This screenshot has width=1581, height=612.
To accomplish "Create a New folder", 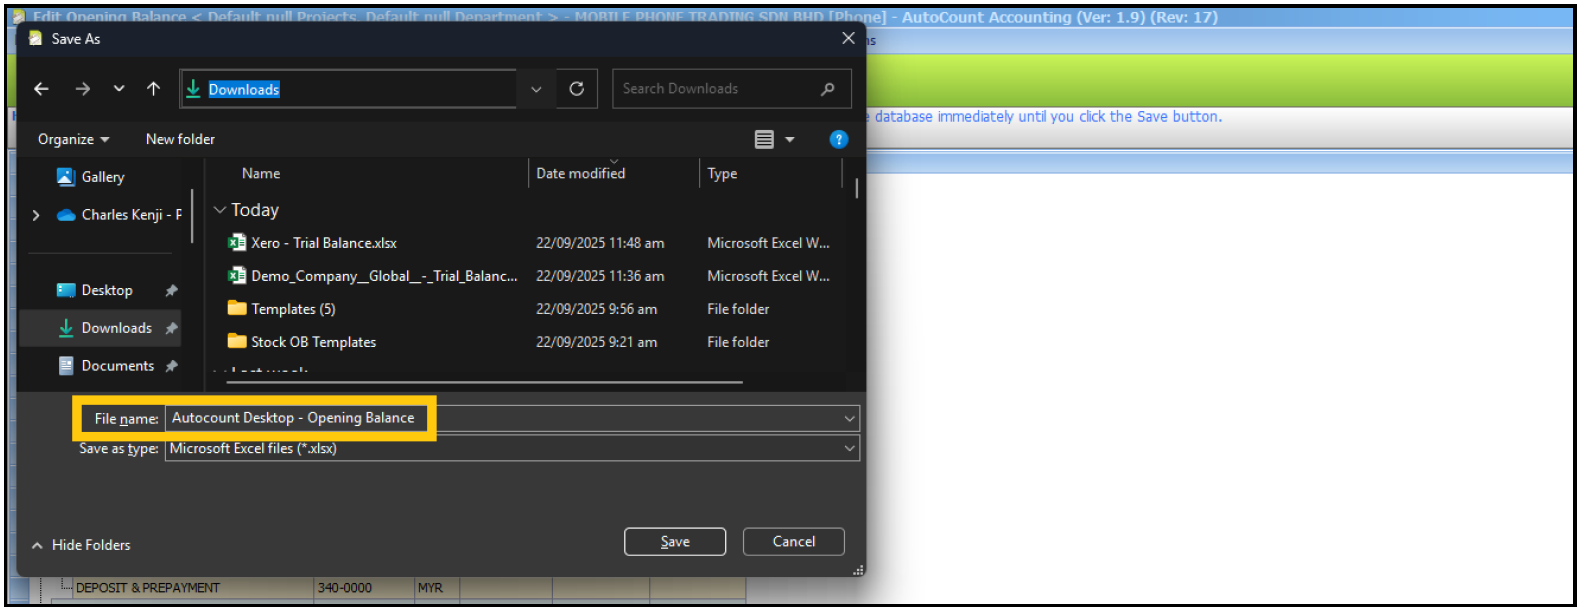I will [x=180, y=139].
